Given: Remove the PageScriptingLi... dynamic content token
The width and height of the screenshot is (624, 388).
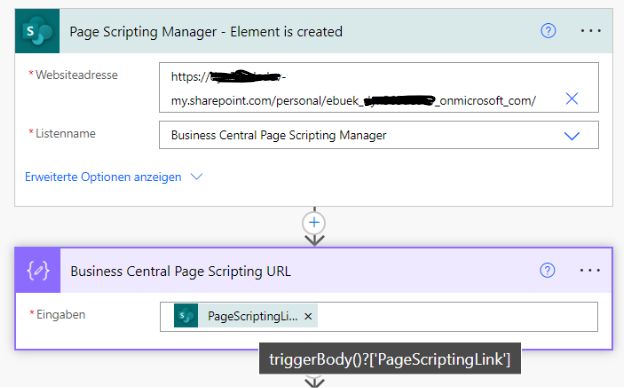Looking at the screenshot, I should [308, 316].
